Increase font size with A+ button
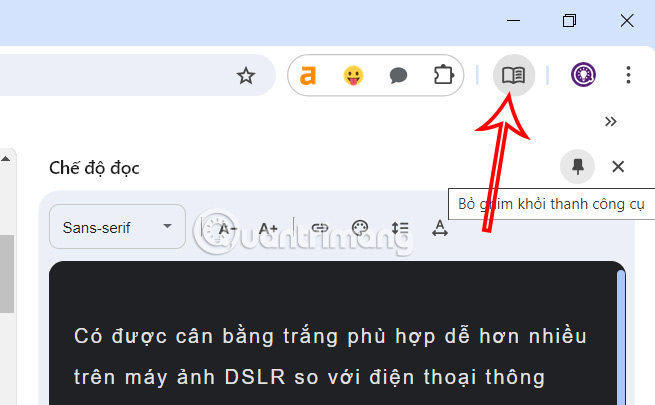The image size is (655, 405). pos(268,228)
